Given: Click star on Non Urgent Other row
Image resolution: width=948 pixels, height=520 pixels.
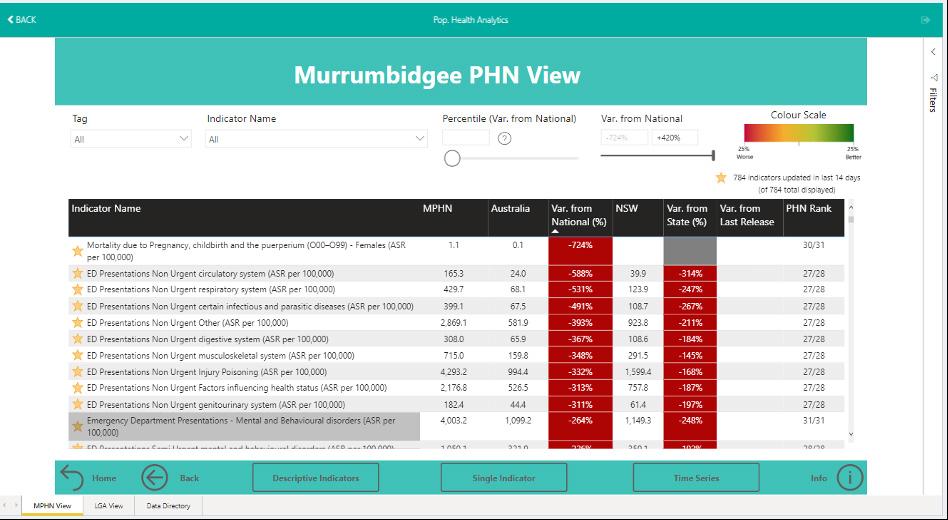Looking at the screenshot, I should tap(77, 323).
